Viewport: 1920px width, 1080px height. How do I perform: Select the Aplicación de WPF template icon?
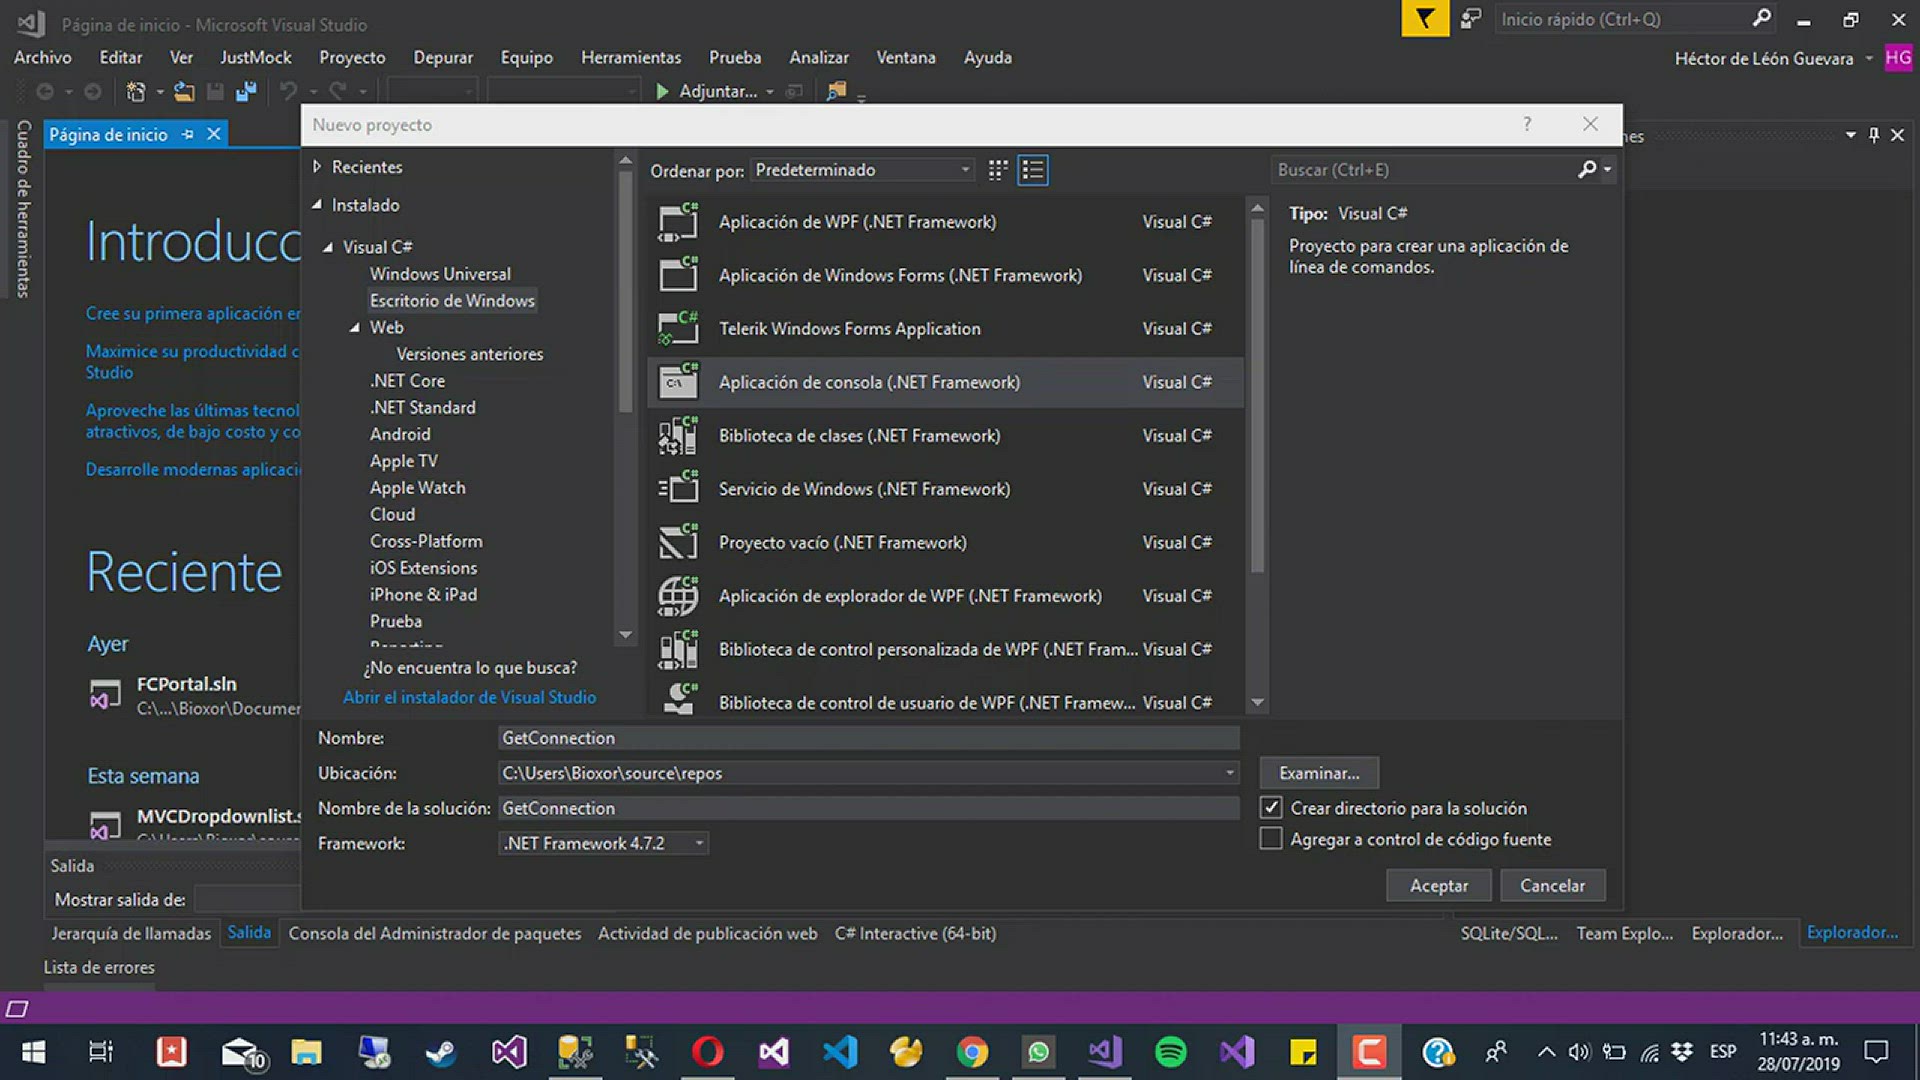point(678,222)
